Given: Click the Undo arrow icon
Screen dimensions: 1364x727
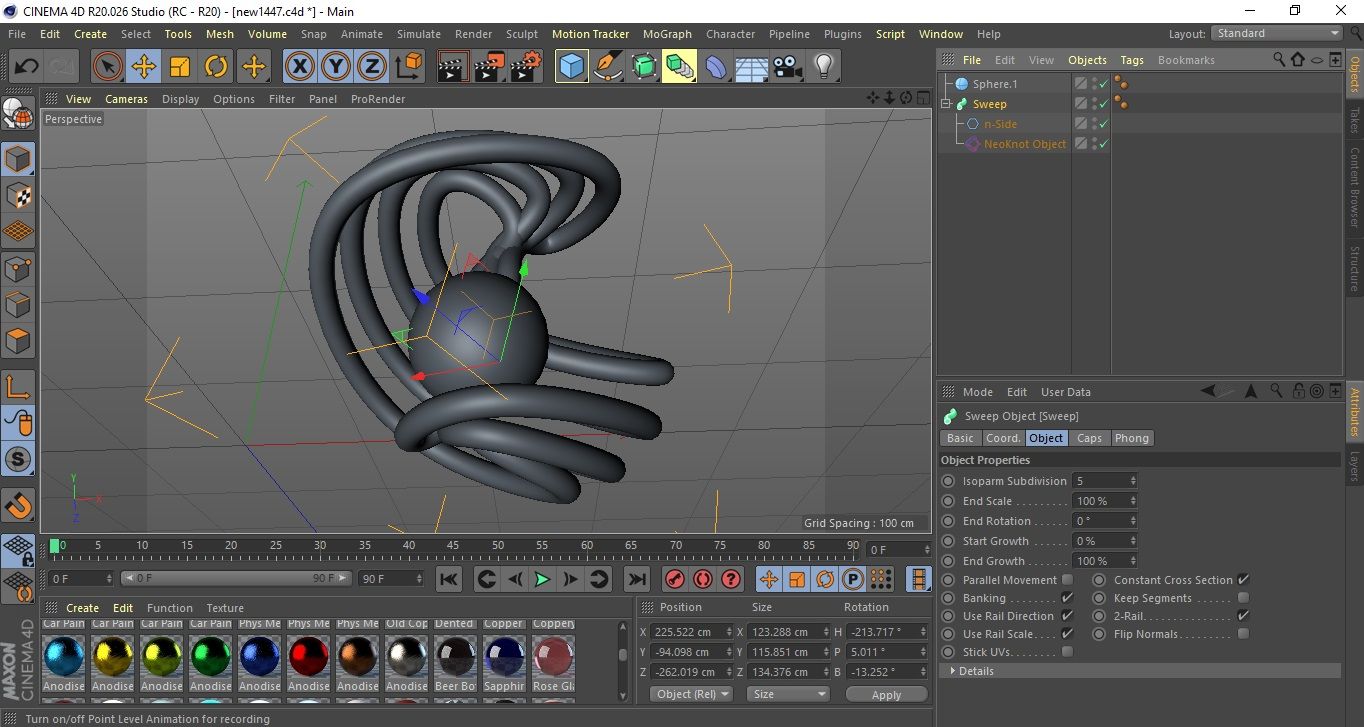Looking at the screenshot, I should coord(27,67).
